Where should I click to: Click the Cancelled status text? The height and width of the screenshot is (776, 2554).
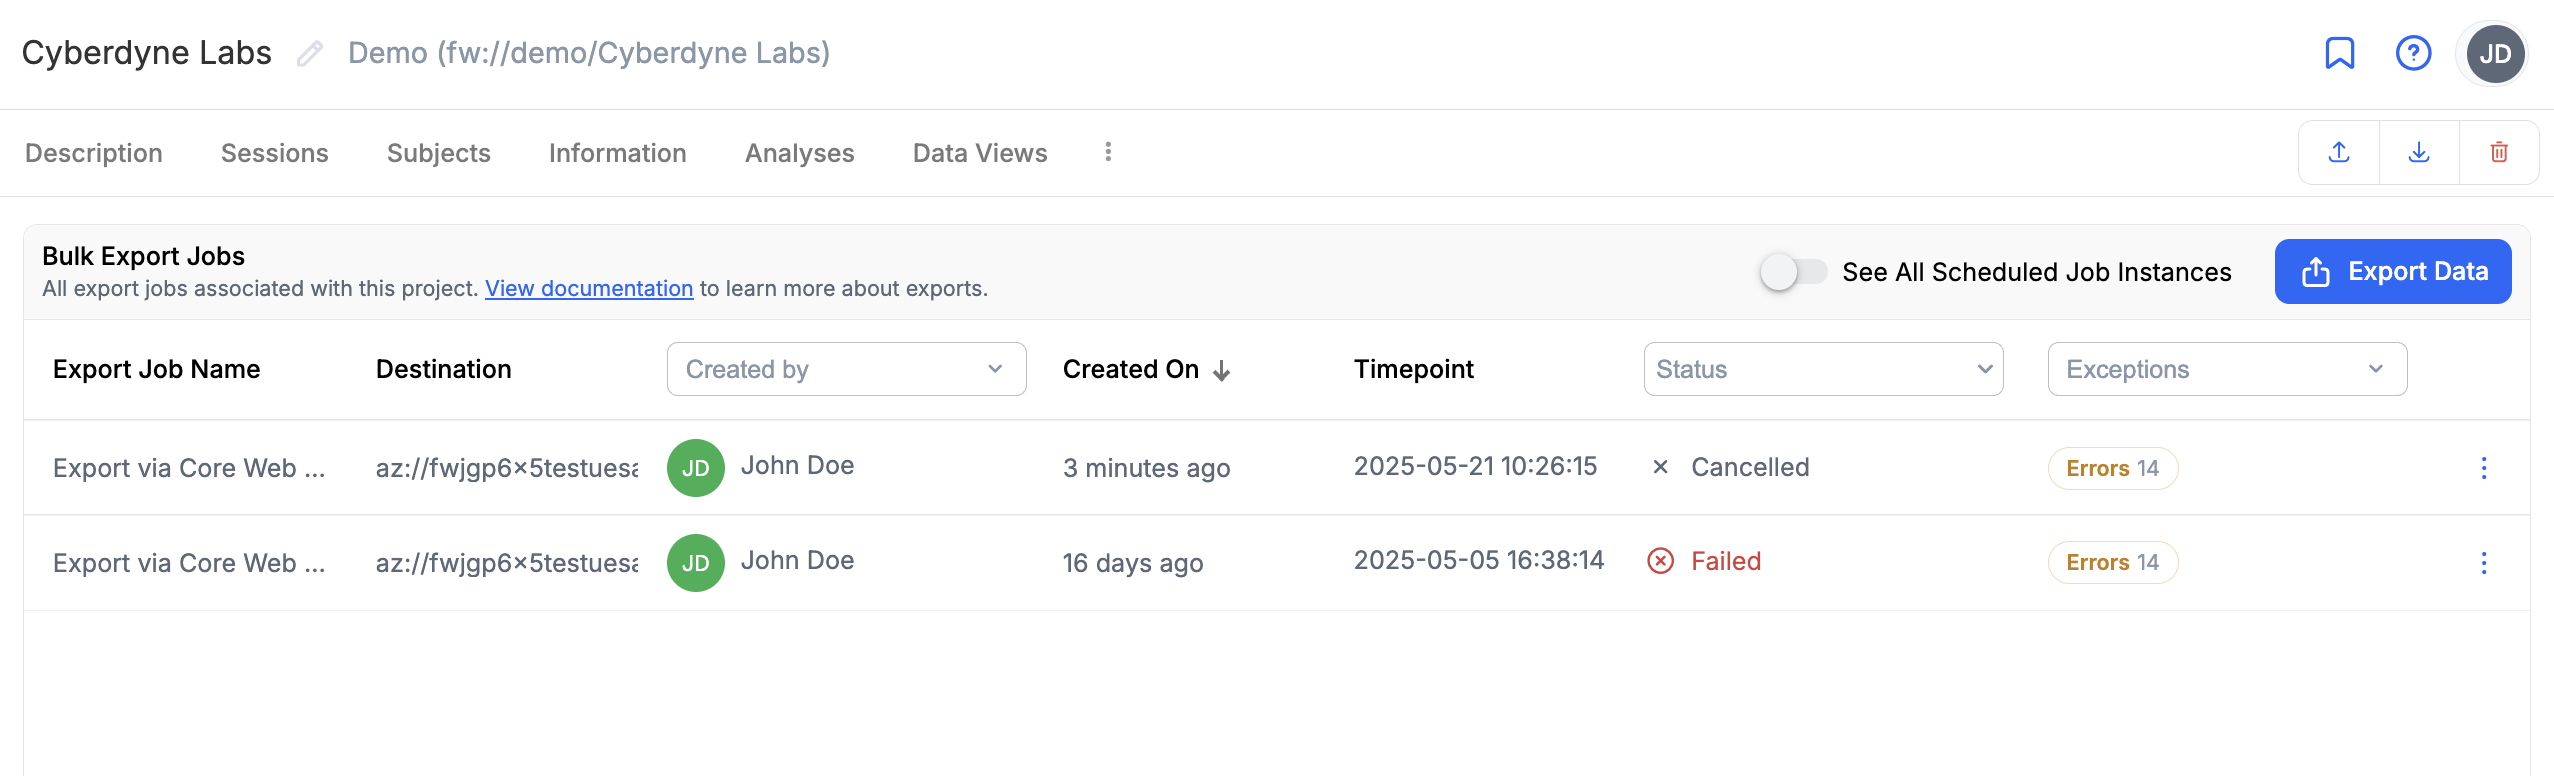tap(1750, 467)
